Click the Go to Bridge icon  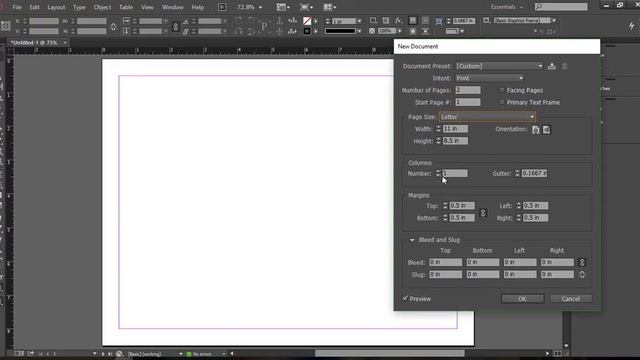tap(222, 7)
